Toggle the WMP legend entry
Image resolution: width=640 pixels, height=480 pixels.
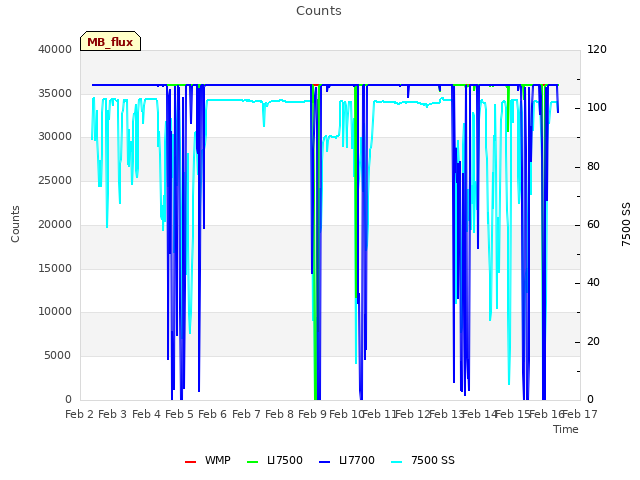207,460
